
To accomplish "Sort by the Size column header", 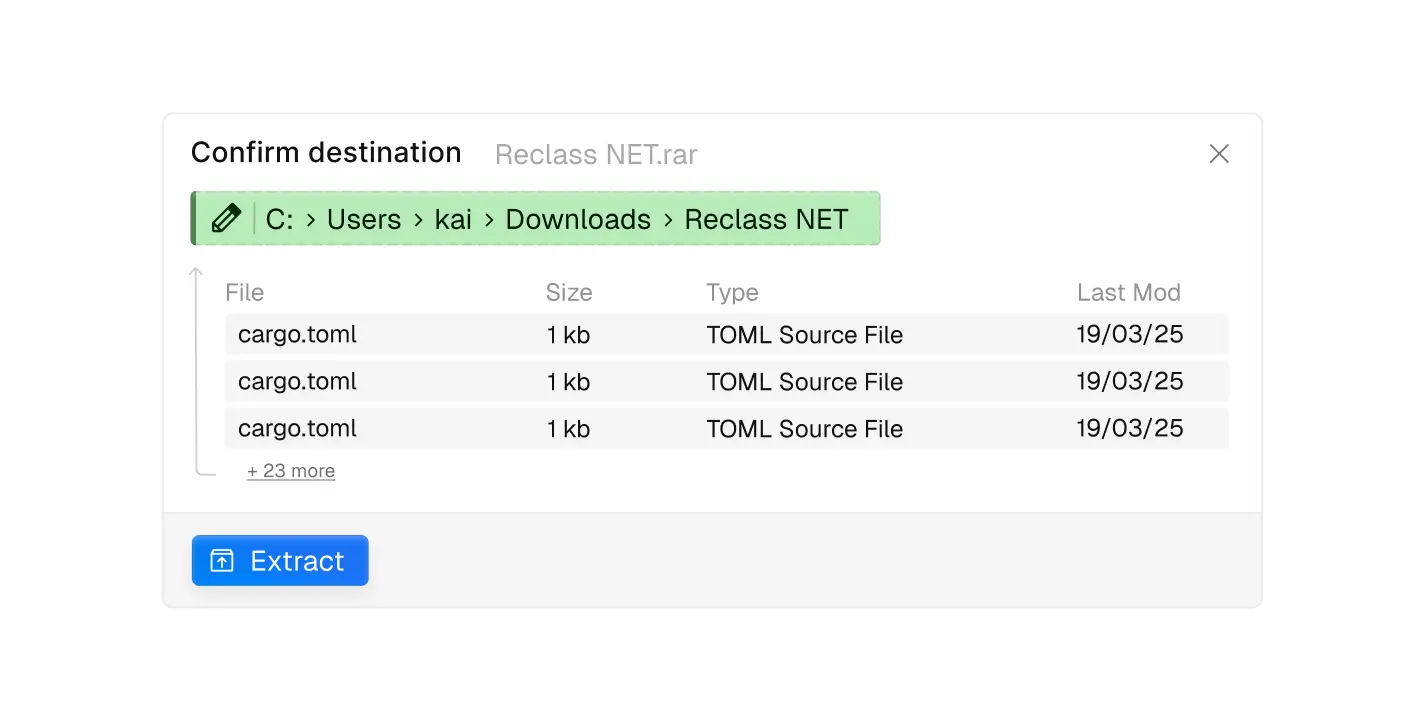I will (569, 293).
